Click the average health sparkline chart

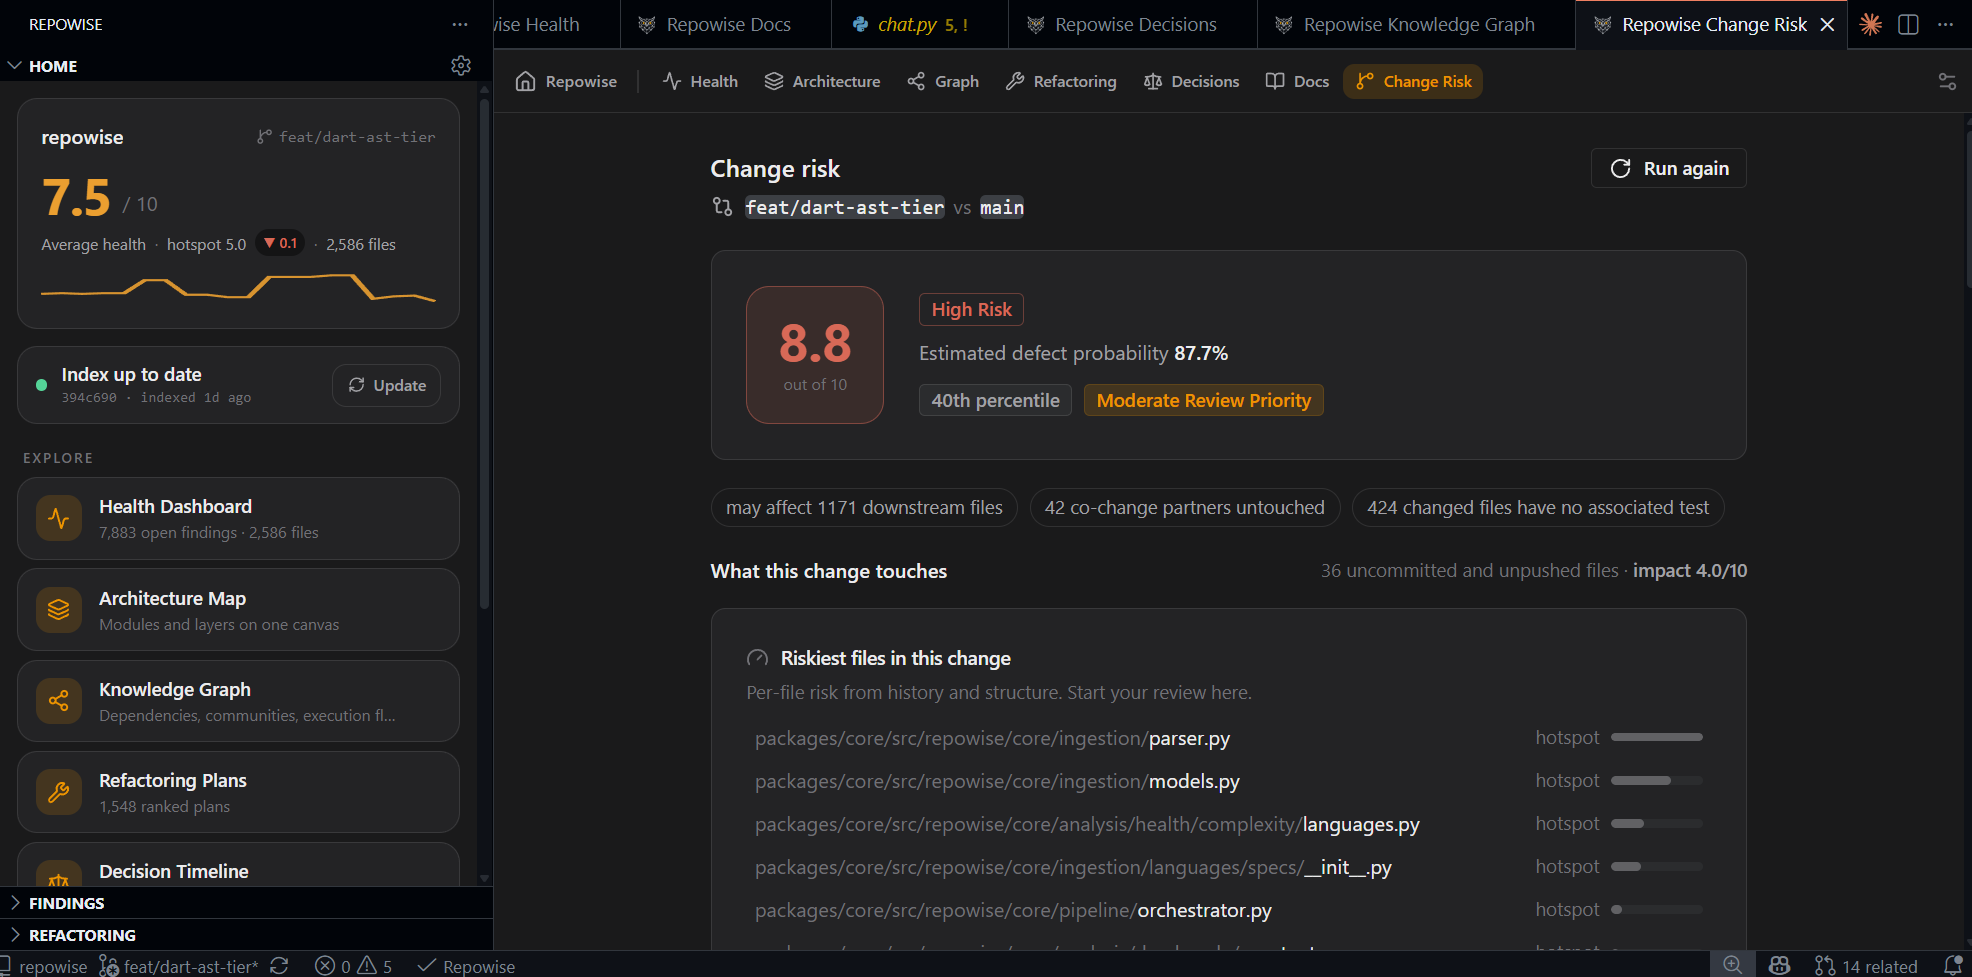[238, 287]
